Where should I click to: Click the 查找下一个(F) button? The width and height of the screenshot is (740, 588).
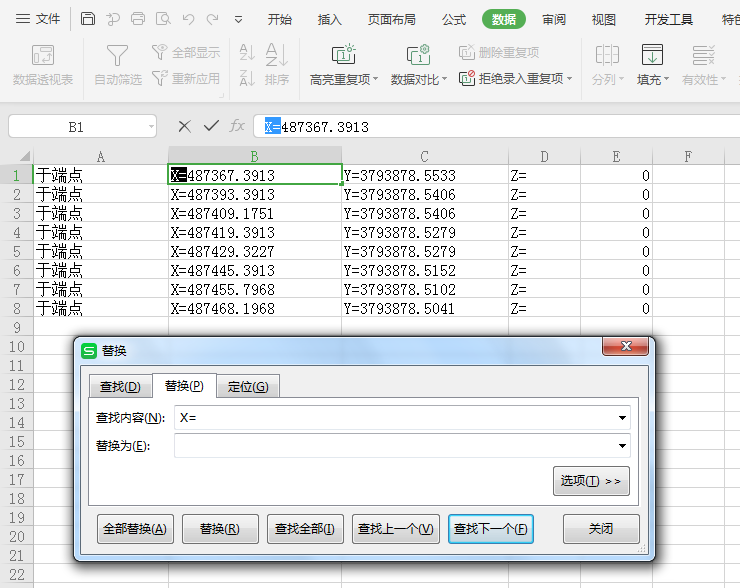pyautogui.click(x=491, y=529)
